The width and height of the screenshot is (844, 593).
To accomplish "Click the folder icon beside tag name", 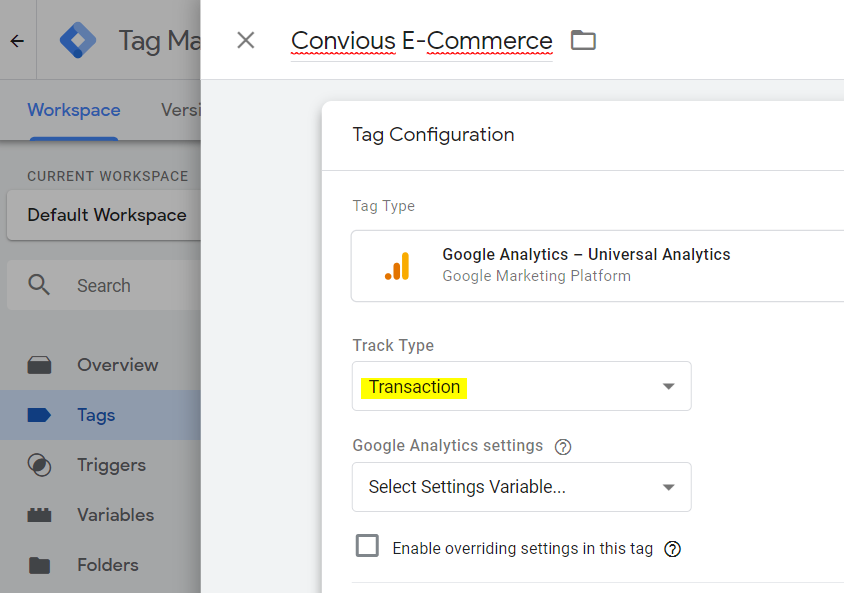I will 583,40.
